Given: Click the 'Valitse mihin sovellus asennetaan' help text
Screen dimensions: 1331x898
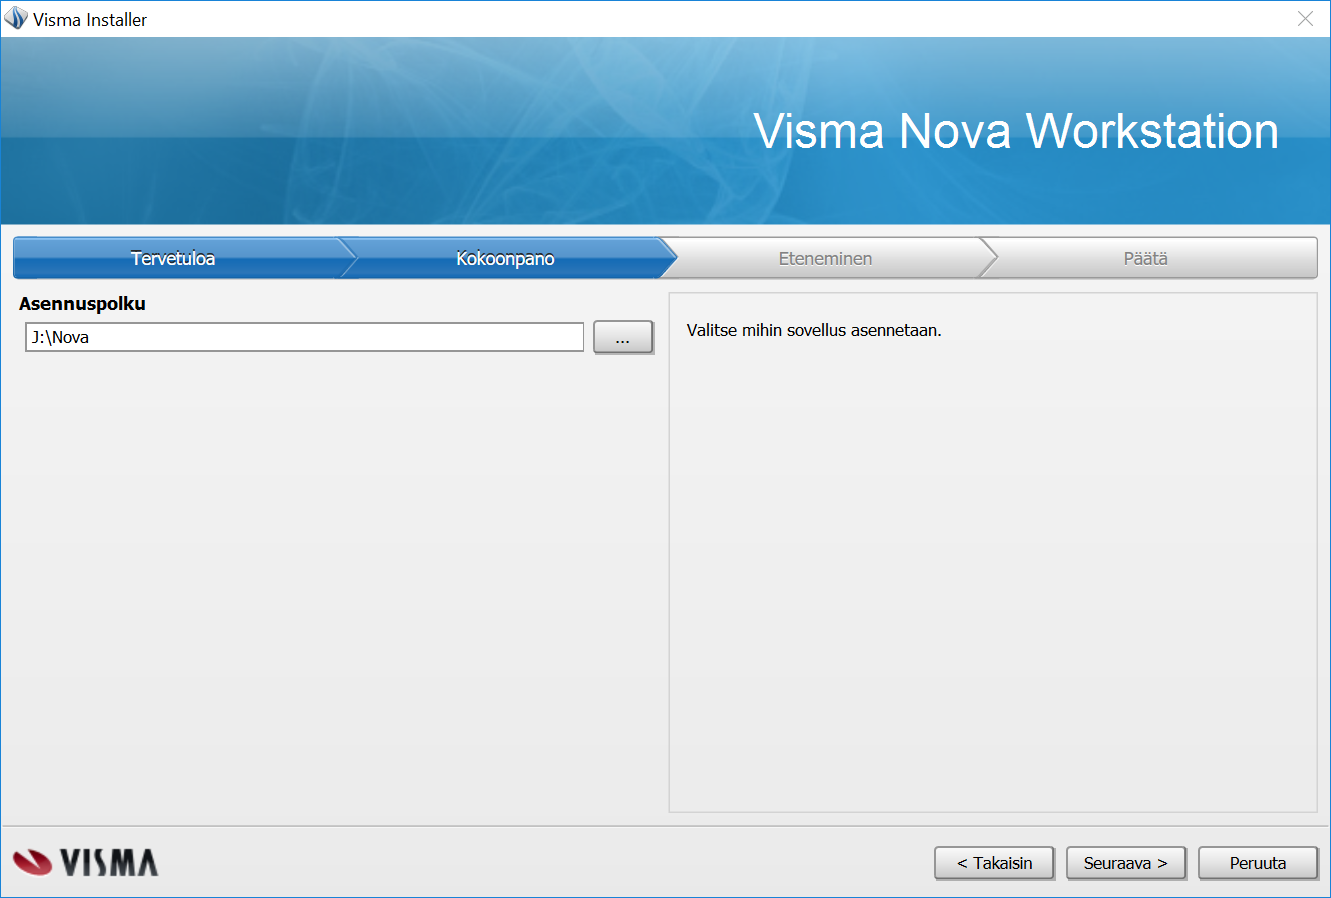Looking at the screenshot, I should pos(813,330).
